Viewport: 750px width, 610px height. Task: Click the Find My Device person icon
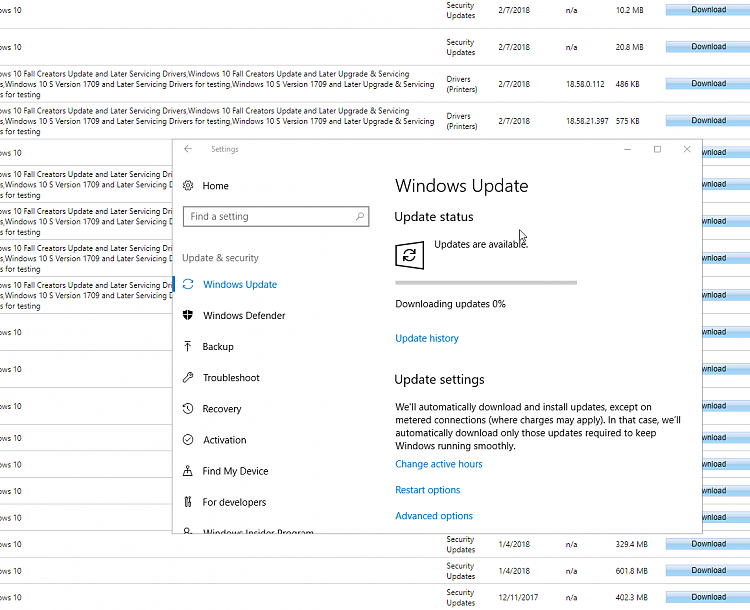tap(188, 470)
